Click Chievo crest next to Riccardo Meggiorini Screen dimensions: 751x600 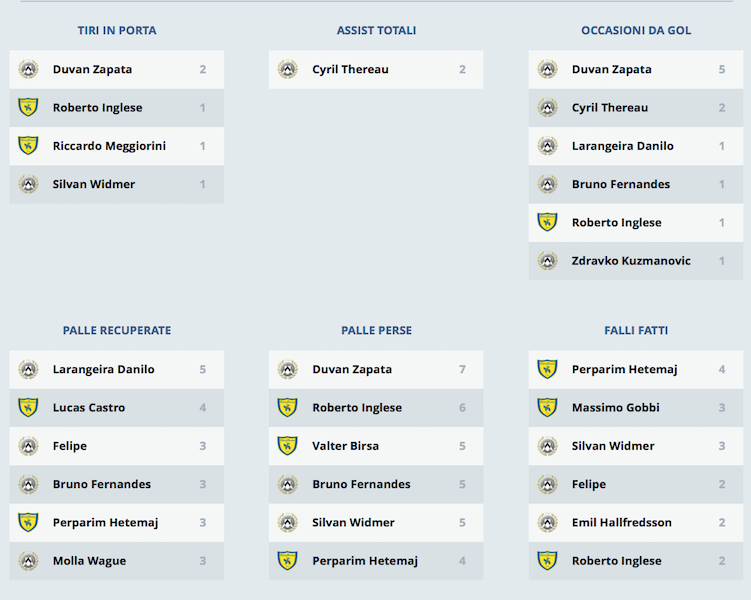pos(28,146)
